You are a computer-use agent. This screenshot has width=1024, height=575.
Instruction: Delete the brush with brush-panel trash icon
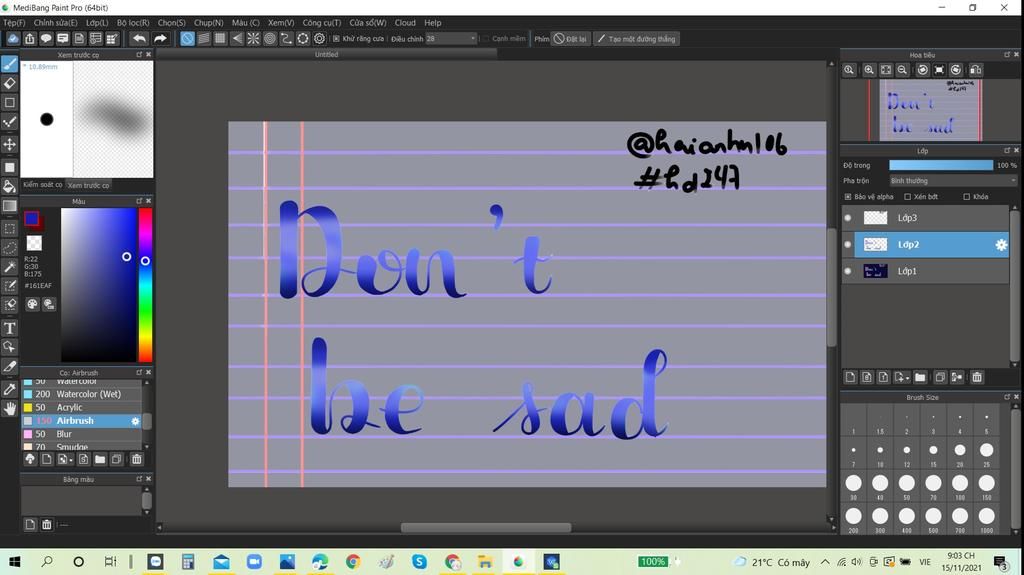tap(136, 459)
